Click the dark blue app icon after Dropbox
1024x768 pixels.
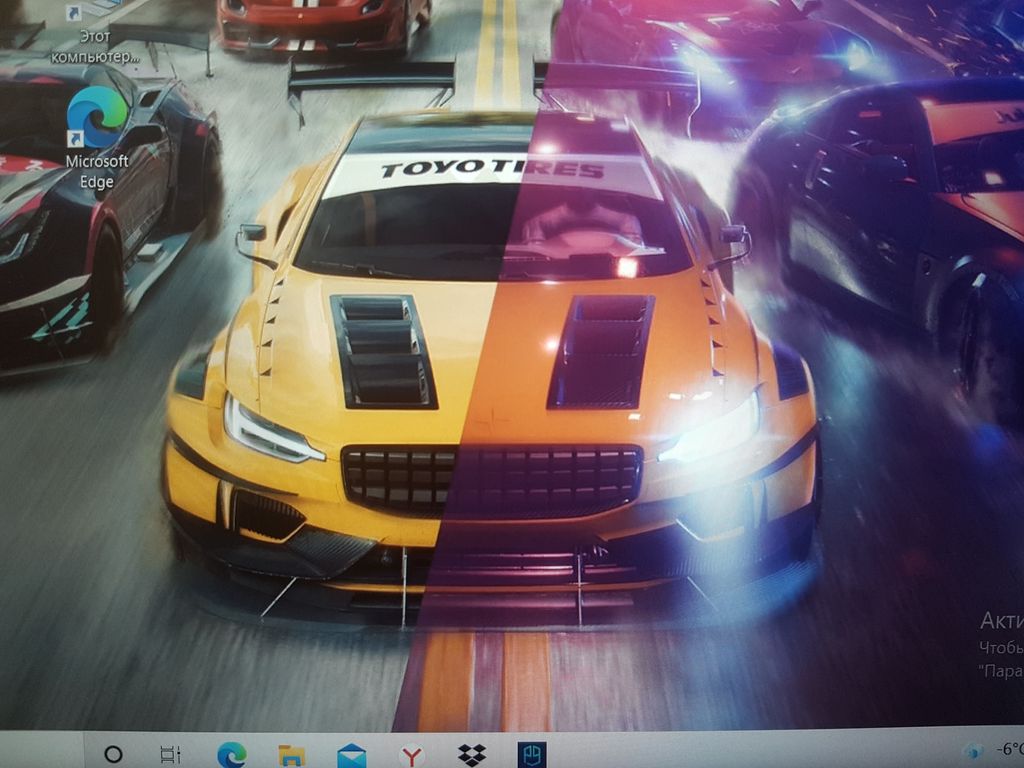[x=531, y=754]
